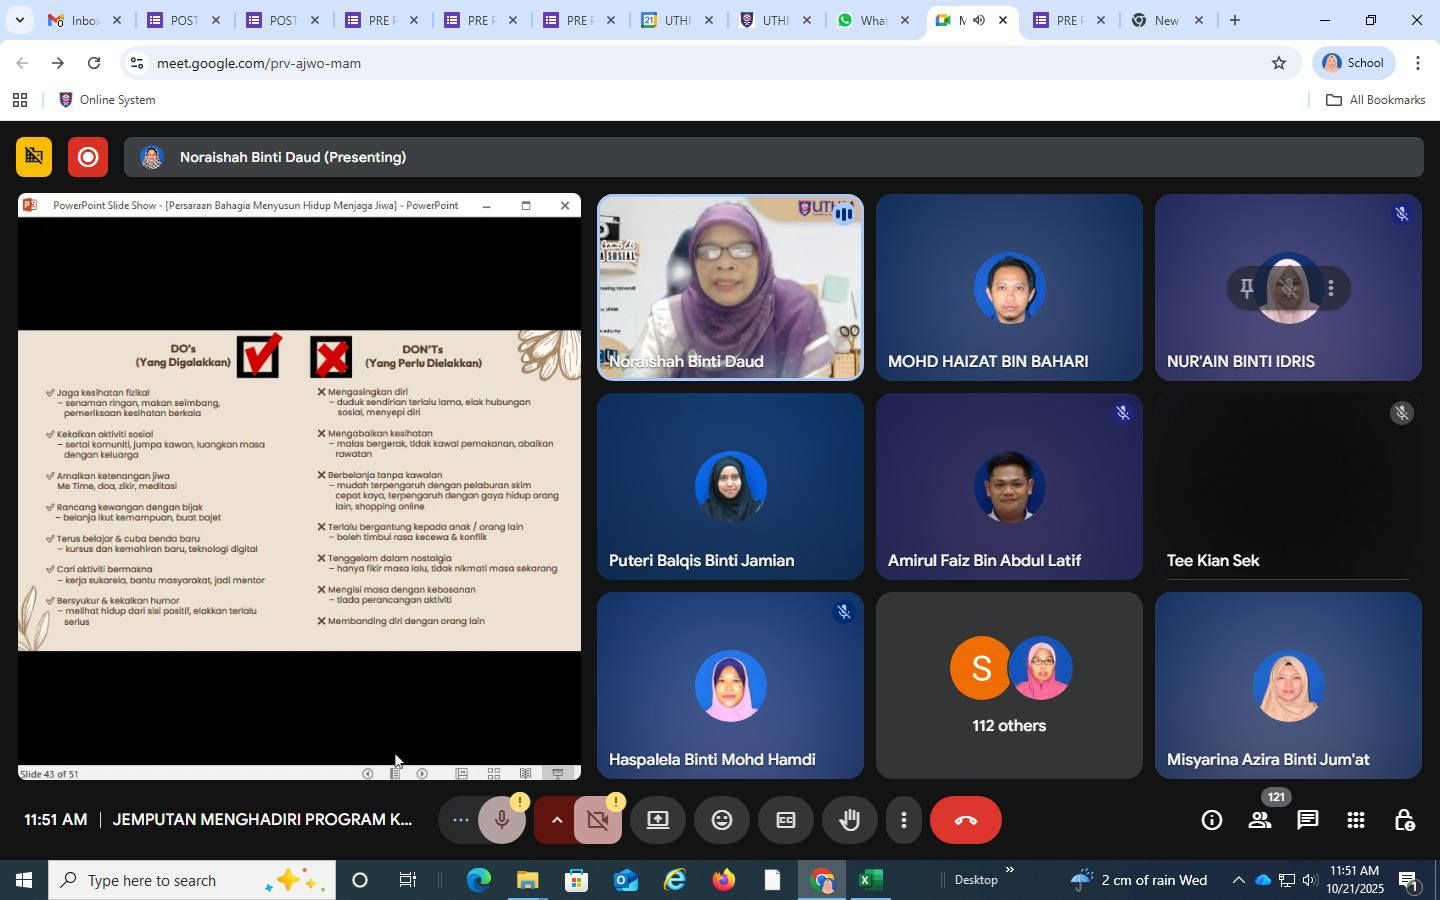Click the 112 others participants tile
This screenshot has height=900, width=1440.
pos(1009,686)
